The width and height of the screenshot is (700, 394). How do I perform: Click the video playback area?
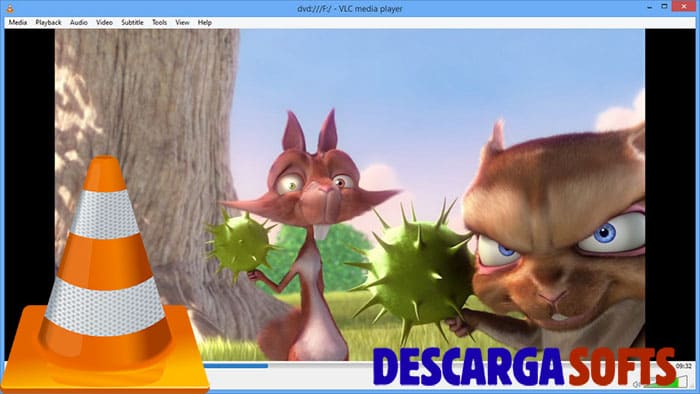pos(350,195)
